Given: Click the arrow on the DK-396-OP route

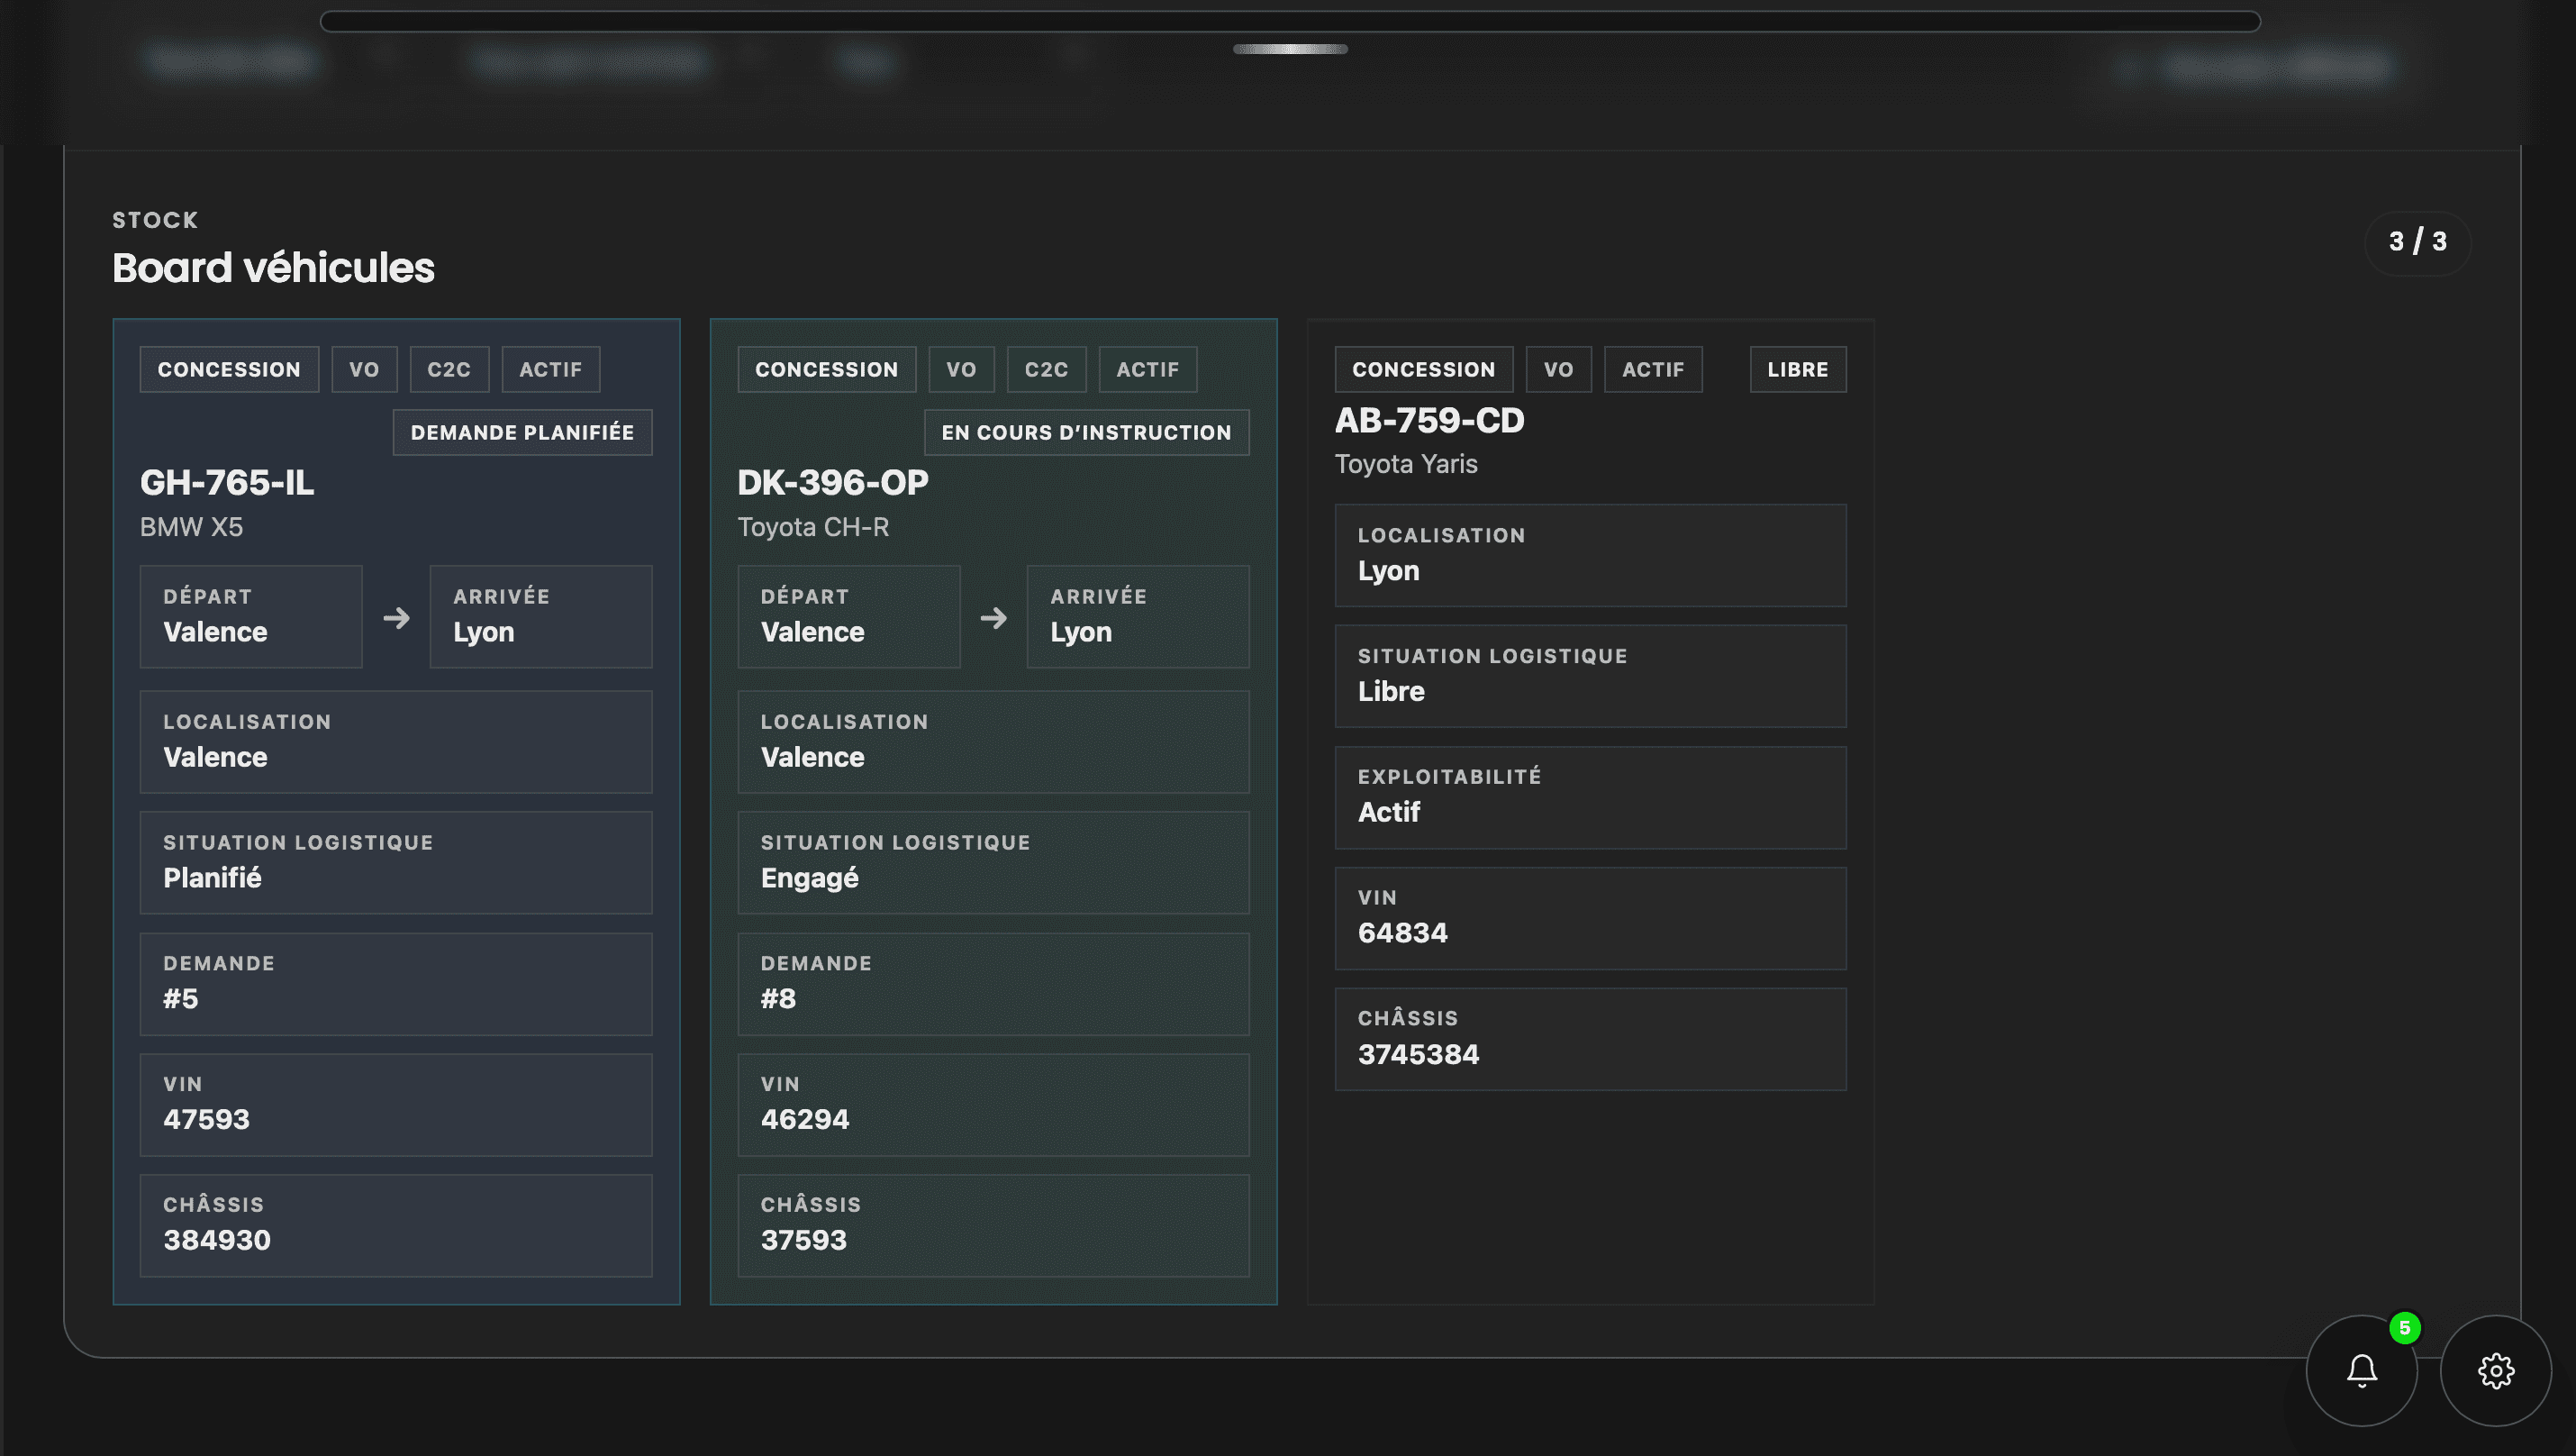Looking at the screenshot, I should [x=993, y=618].
